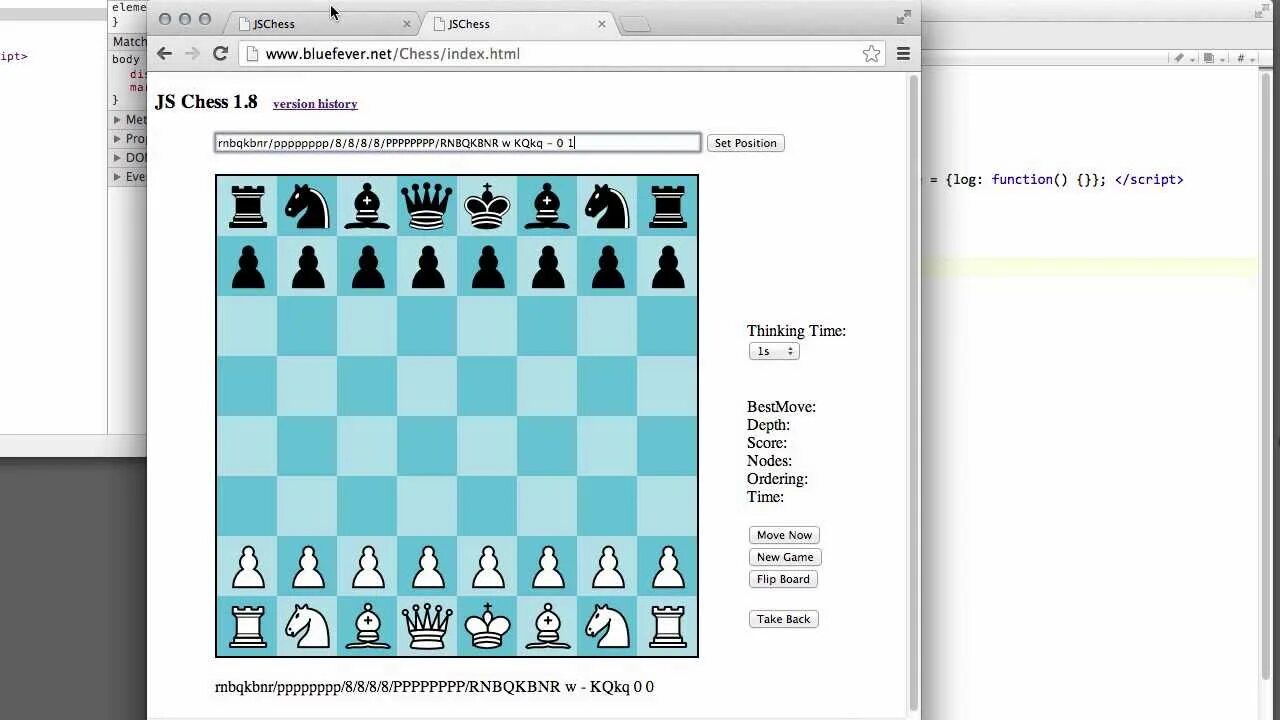The image size is (1280, 720).
Task: Click the Move Now button
Action: click(784, 535)
